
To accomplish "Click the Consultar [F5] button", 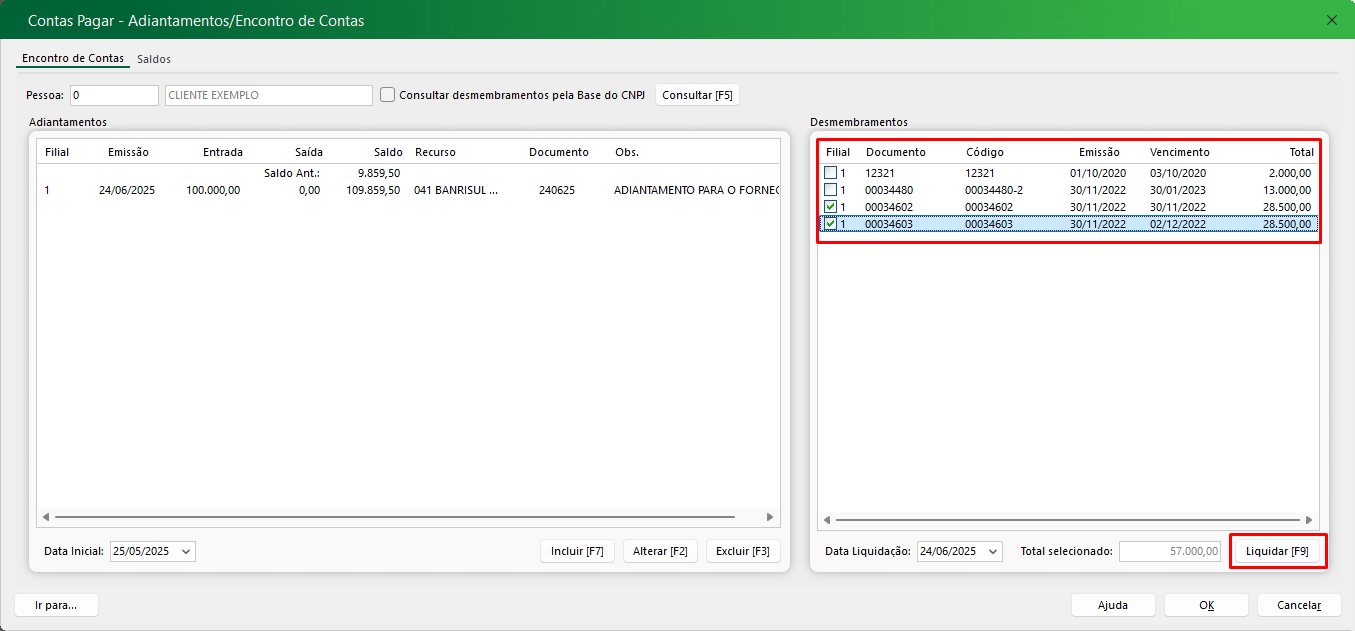I will [697, 95].
